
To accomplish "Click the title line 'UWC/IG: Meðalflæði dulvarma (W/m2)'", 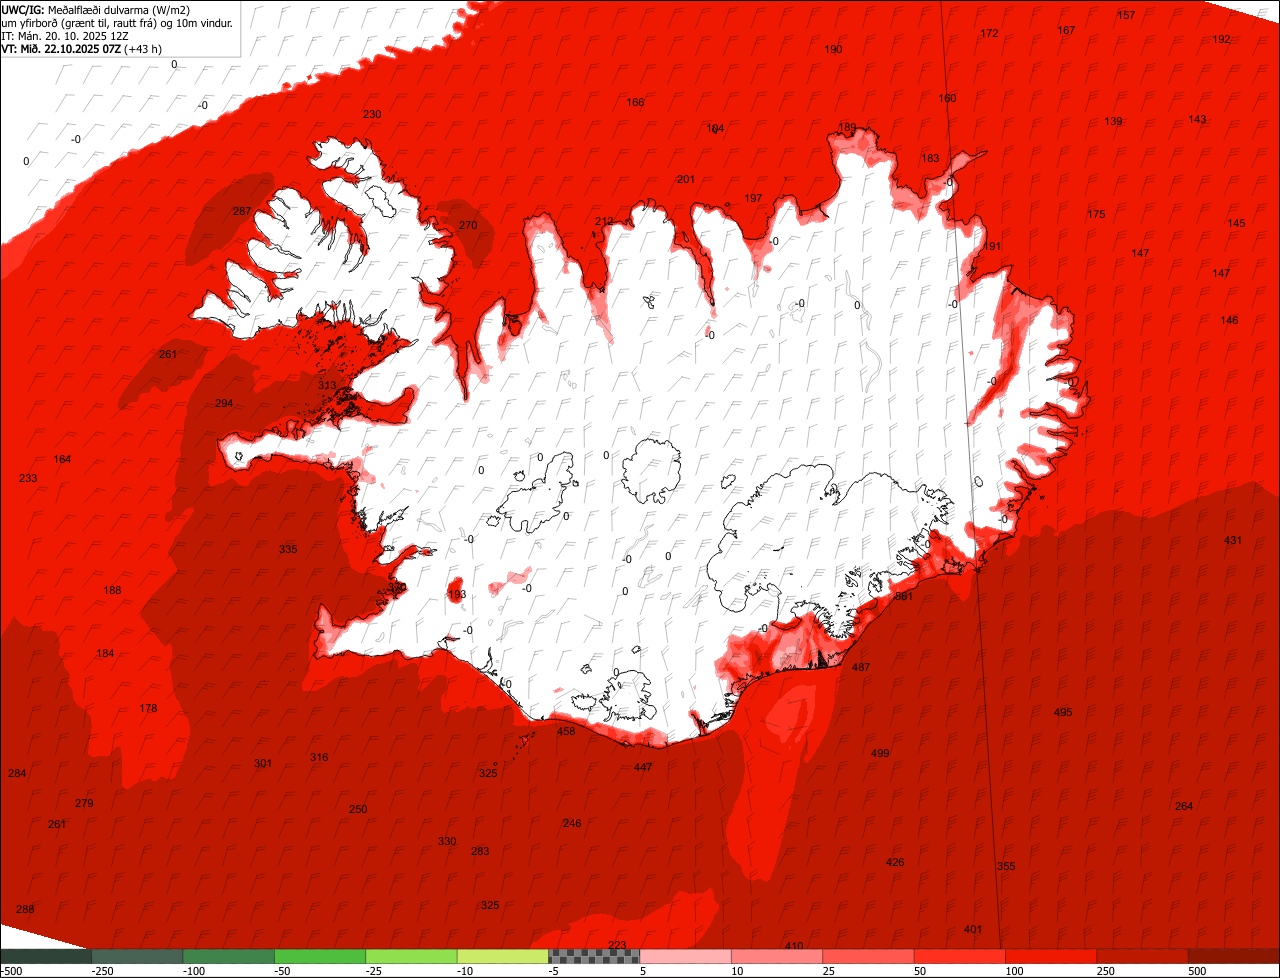I will 96,10.
